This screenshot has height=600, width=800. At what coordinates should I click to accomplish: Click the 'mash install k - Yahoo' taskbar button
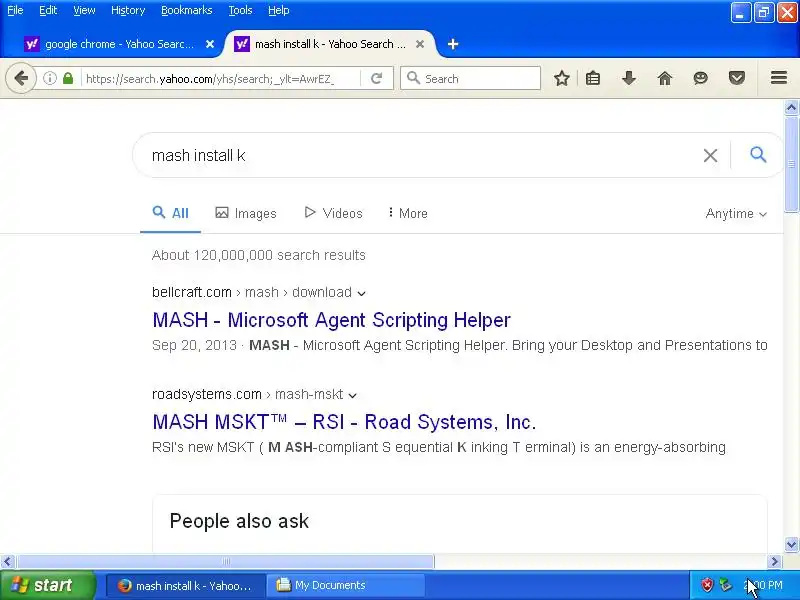pyautogui.click(x=186, y=586)
